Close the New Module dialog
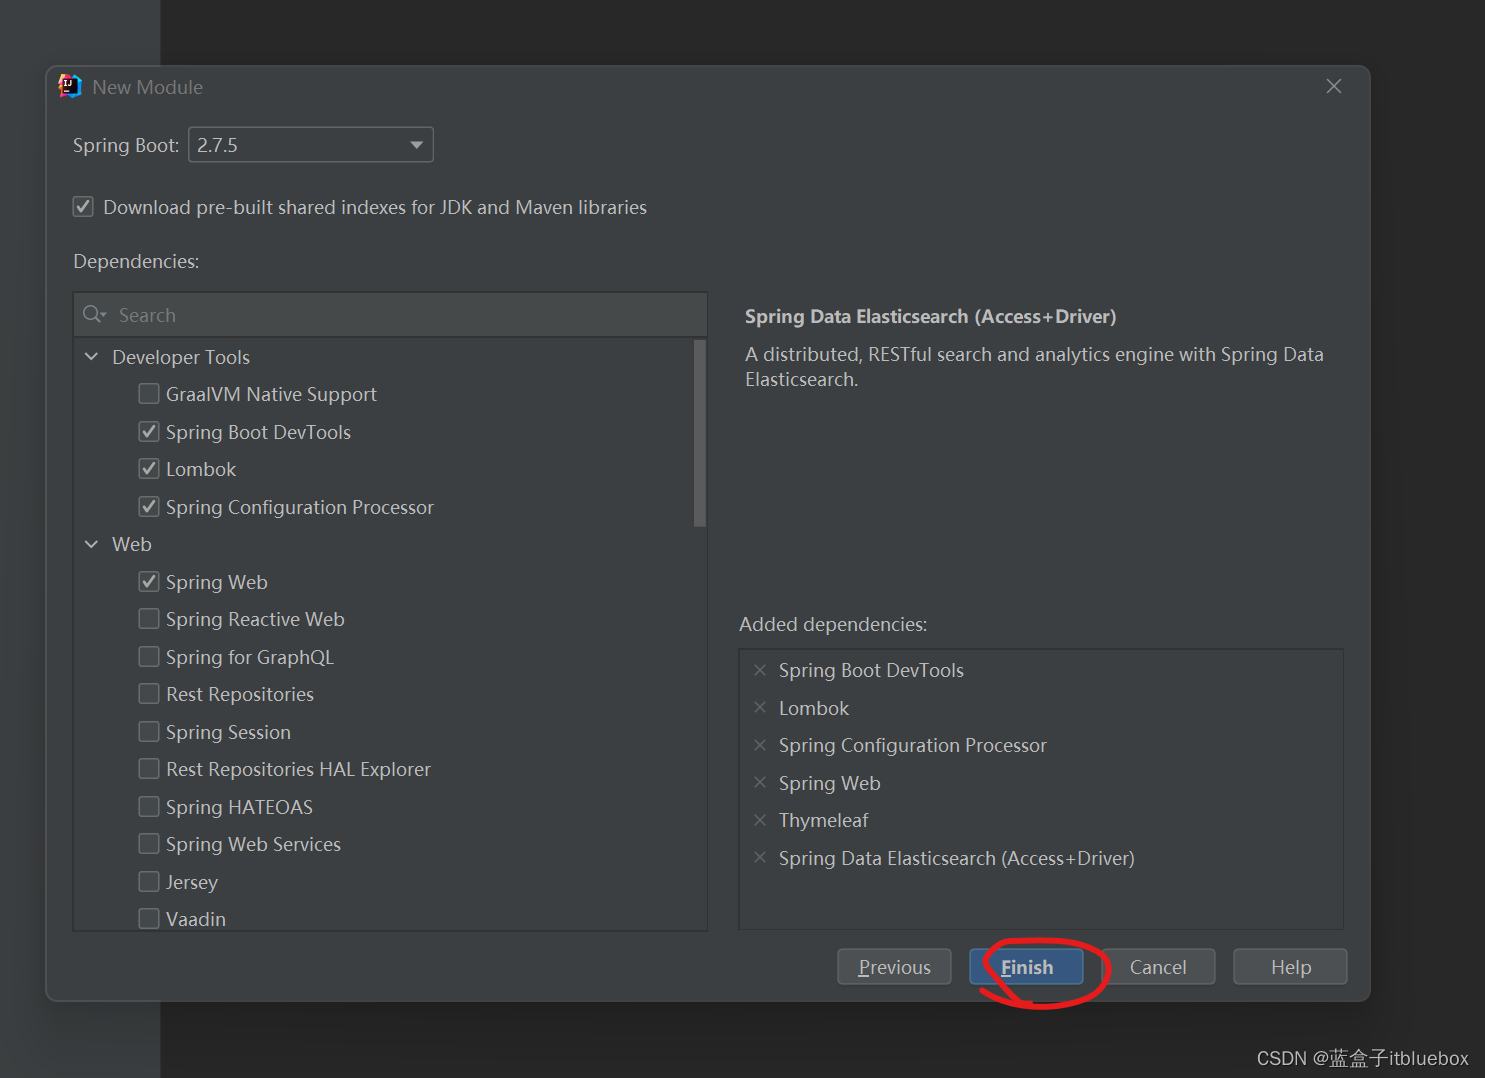Viewport: 1485px width, 1078px height. coord(1333,86)
